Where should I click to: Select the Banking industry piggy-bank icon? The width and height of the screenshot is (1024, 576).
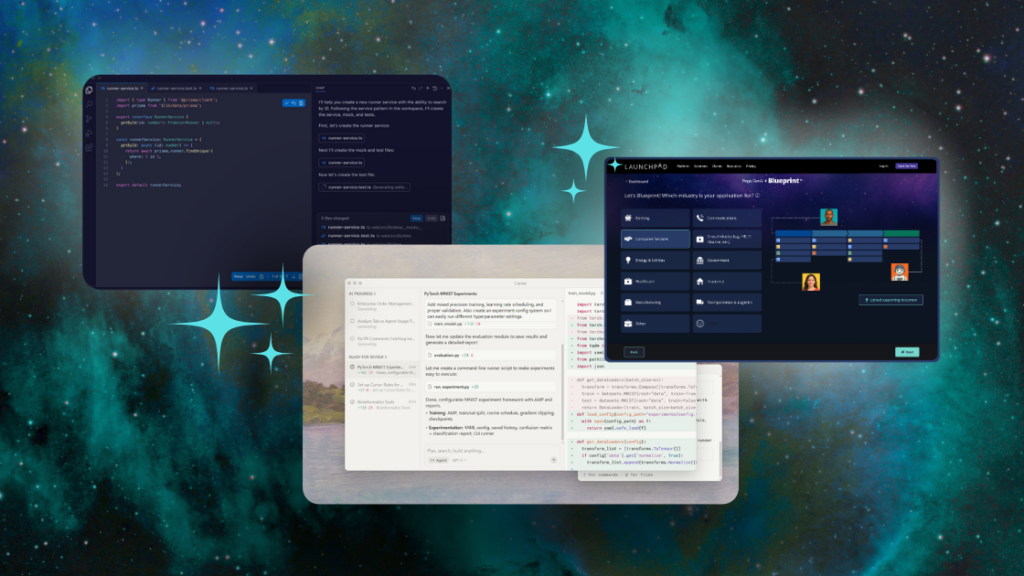click(630, 218)
